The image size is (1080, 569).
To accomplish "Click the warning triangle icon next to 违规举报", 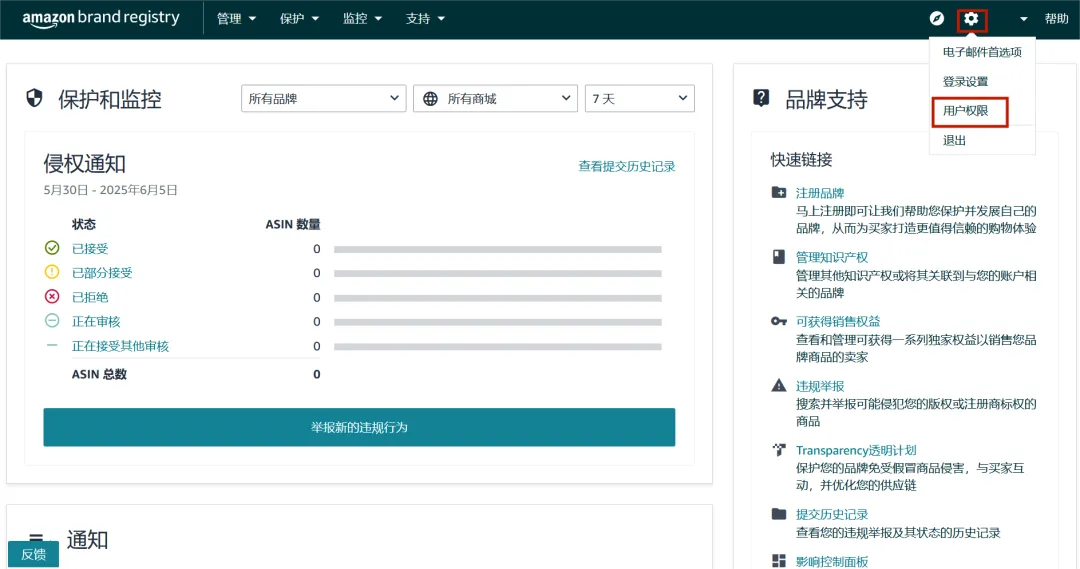I will point(779,386).
